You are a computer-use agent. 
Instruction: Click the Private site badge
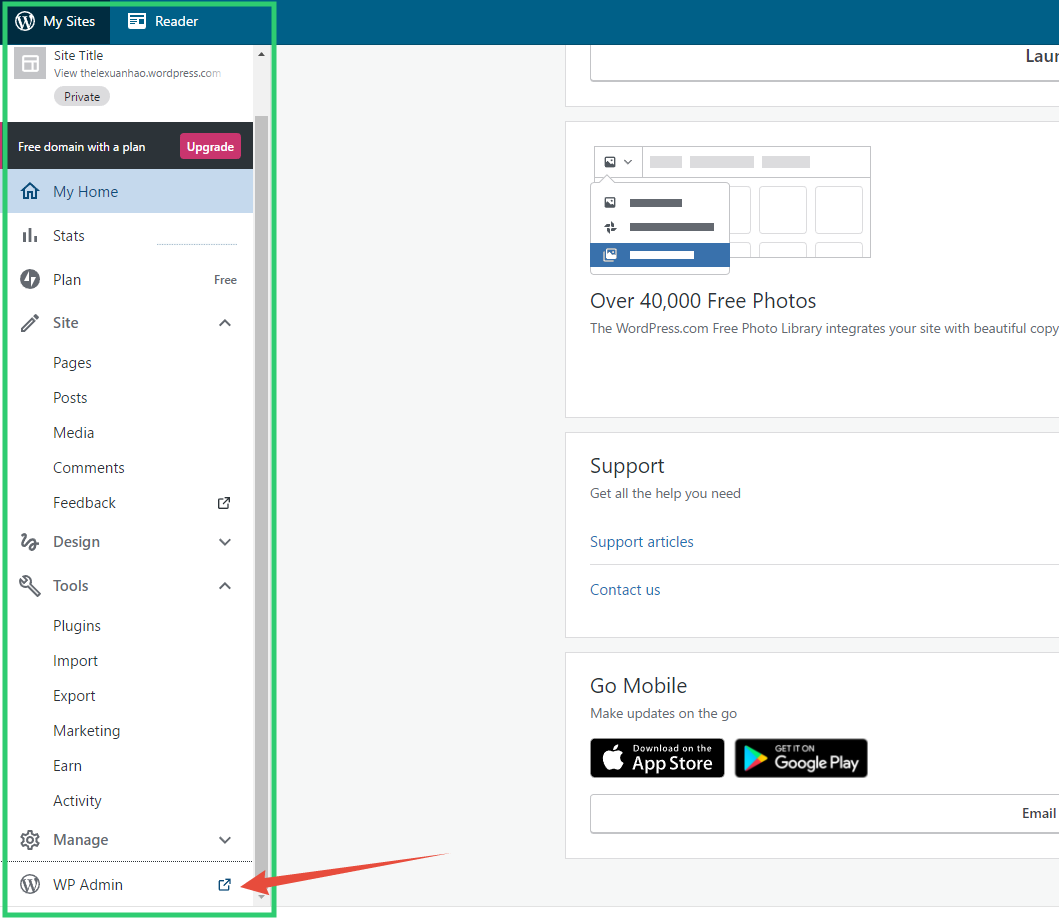point(82,97)
